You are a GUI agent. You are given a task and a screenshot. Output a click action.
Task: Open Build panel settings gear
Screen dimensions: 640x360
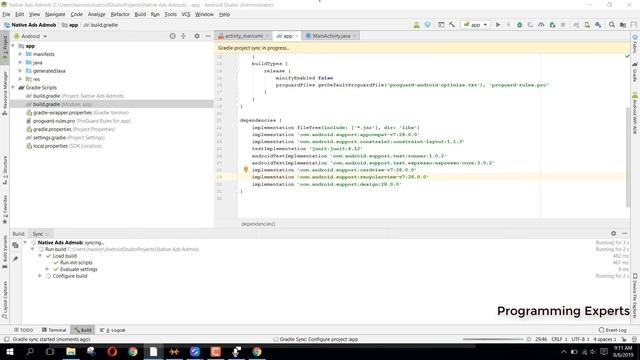click(x=613, y=233)
